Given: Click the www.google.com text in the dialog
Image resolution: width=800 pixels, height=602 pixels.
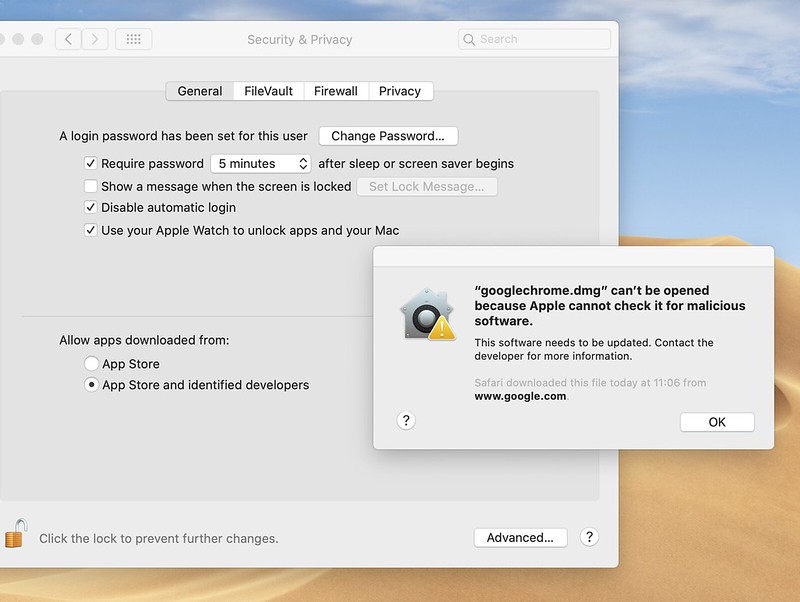Looking at the screenshot, I should pyautogui.click(x=520, y=396).
